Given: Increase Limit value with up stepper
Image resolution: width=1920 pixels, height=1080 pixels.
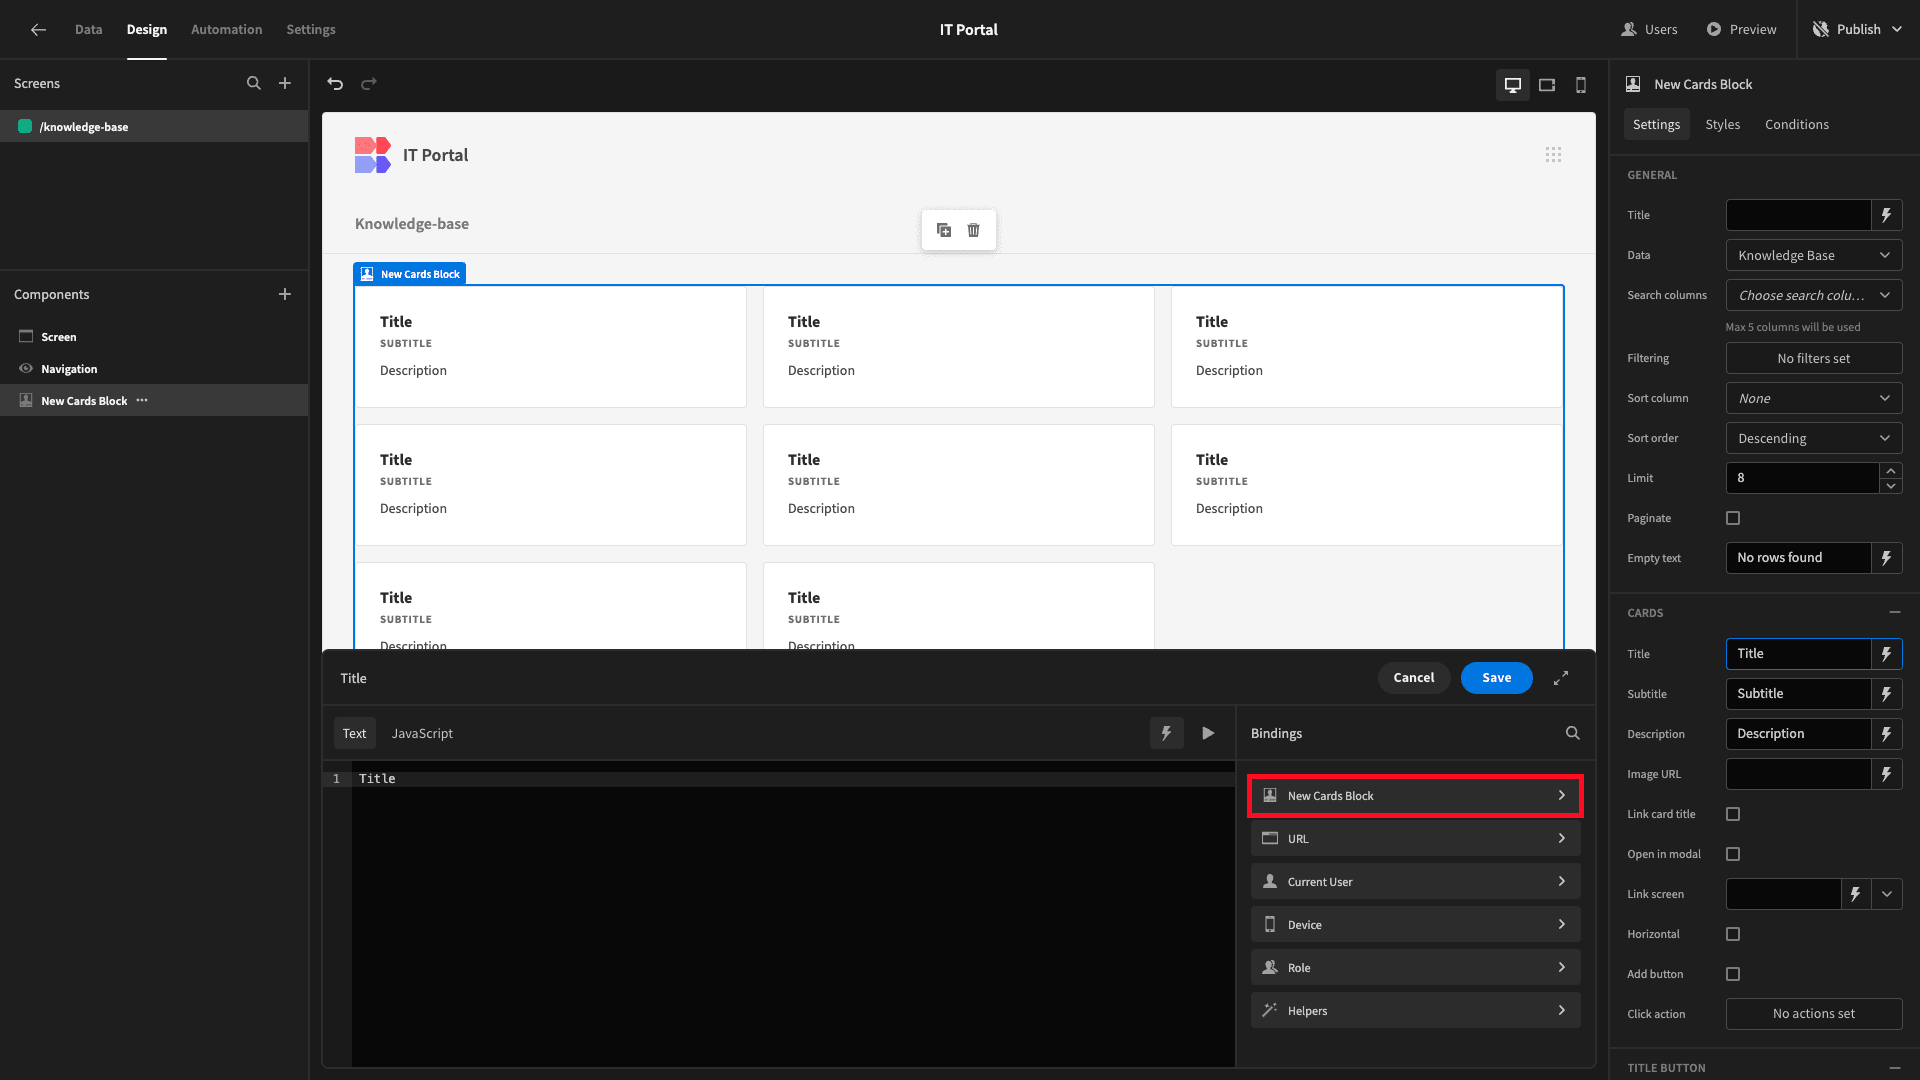Looking at the screenshot, I should click(1890, 470).
